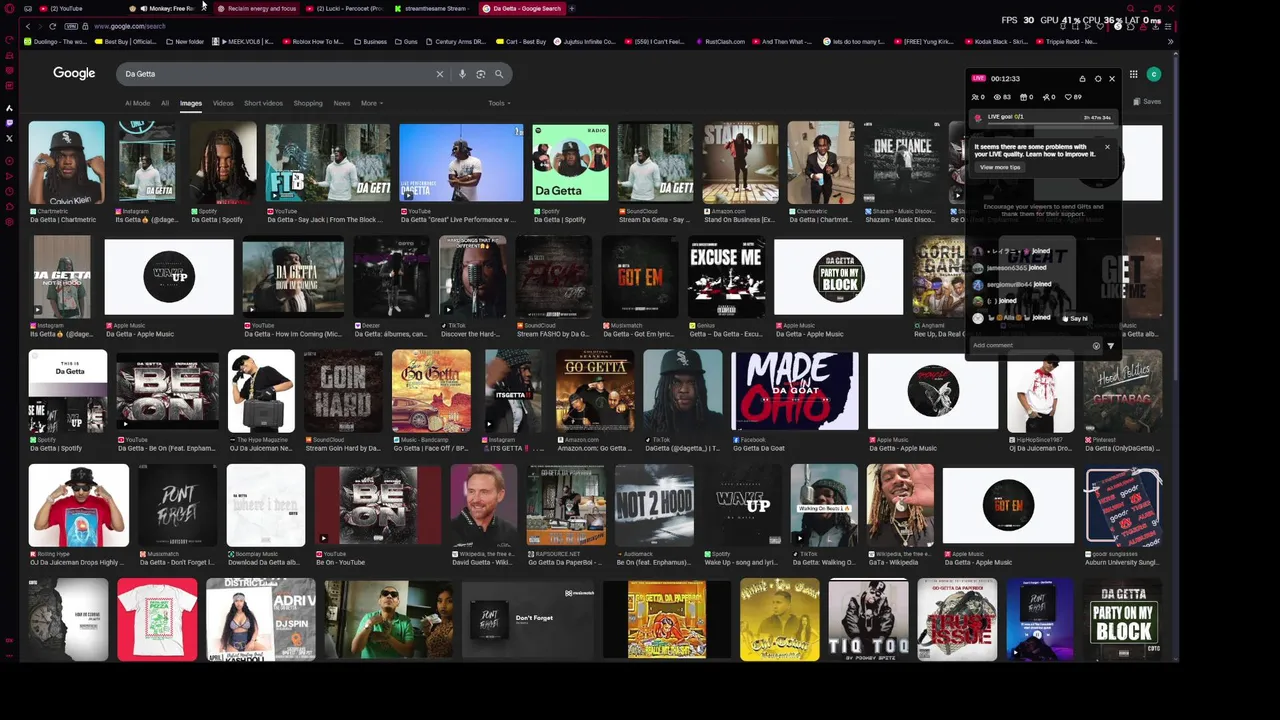Switch to All results tab
The image size is (1280, 720).
tap(165, 103)
